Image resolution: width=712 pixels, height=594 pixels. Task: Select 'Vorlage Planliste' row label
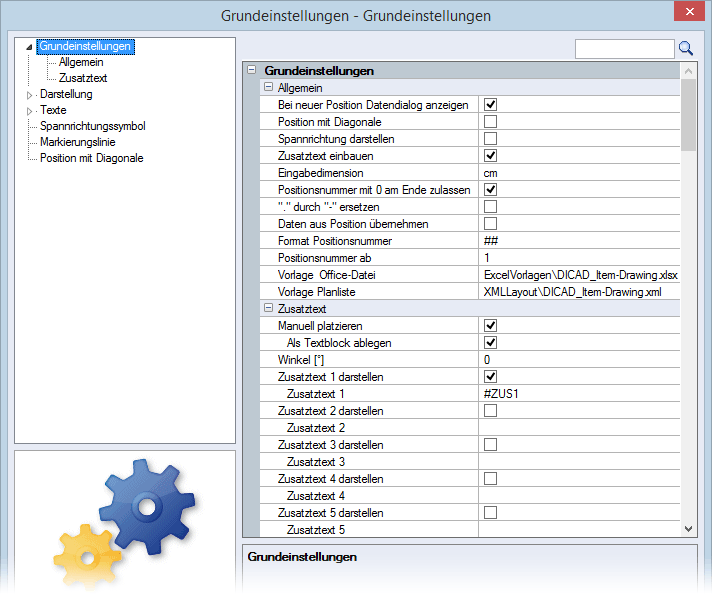pyautogui.click(x=316, y=292)
